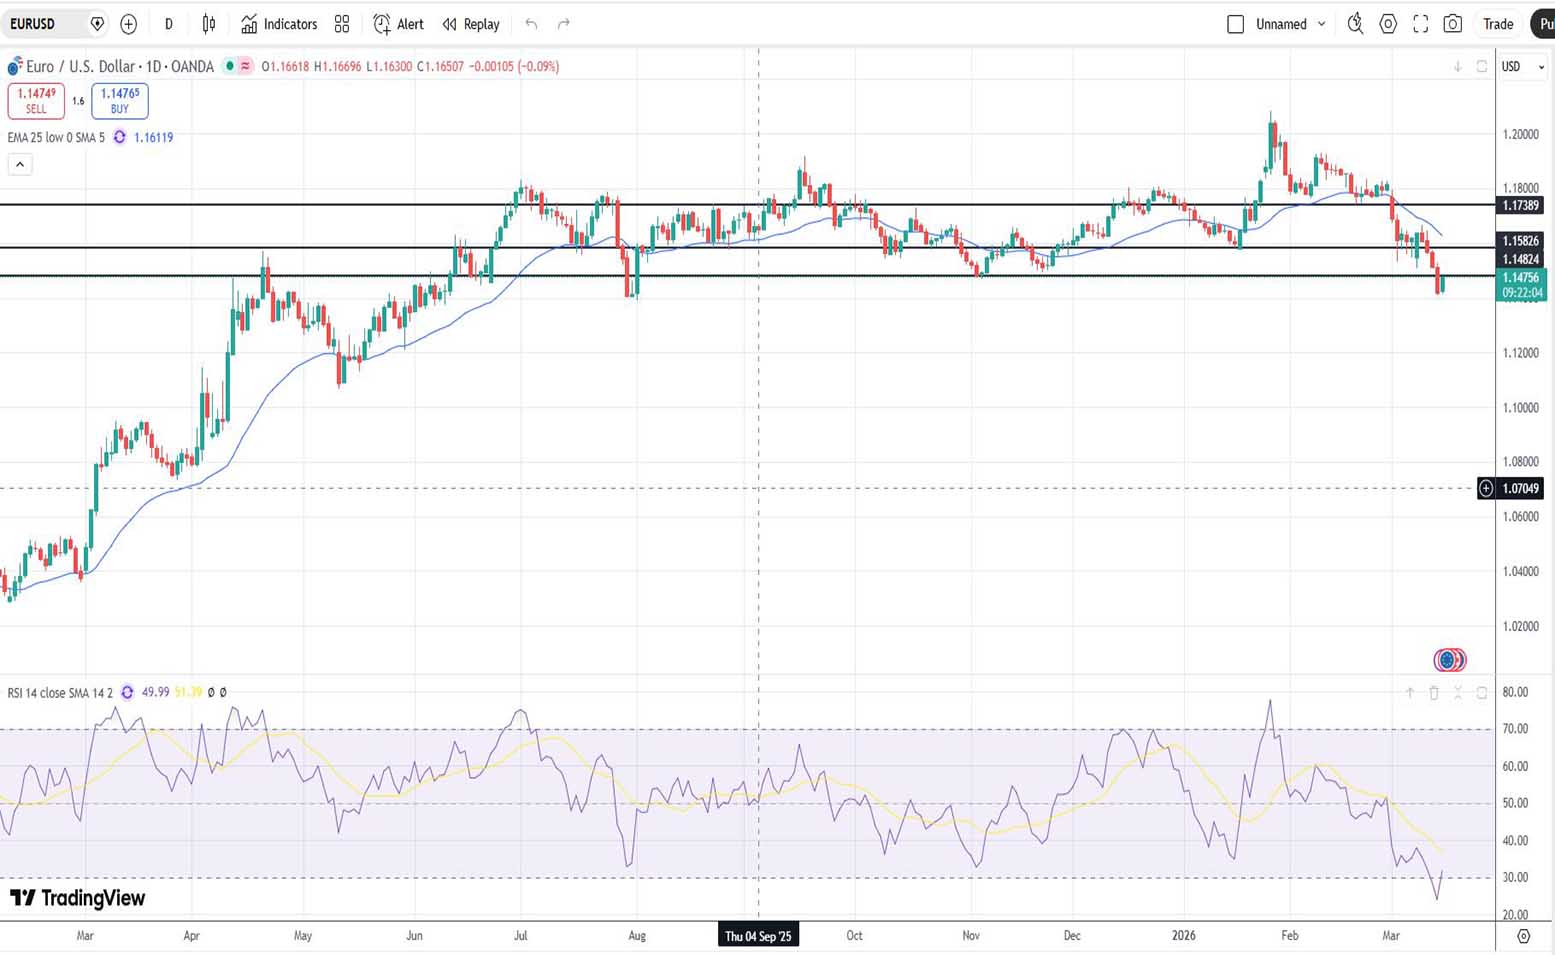1555x955 pixels.
Task: Open time axis settings gear at bottom right
Action: pyautogui.click(x=1523, y=936)
